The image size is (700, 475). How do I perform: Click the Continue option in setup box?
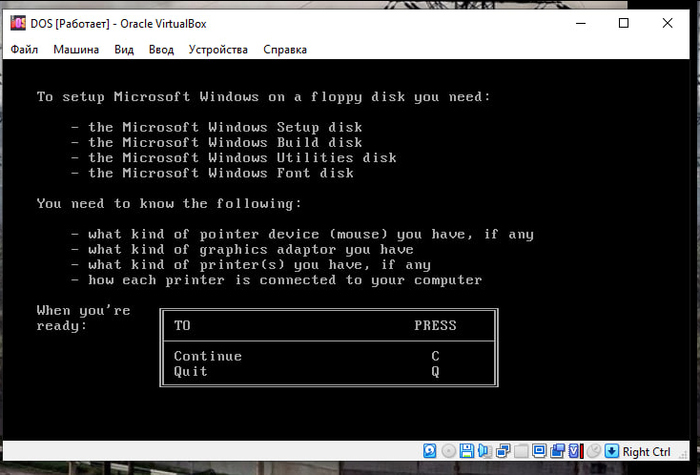(x=208, y=356)
